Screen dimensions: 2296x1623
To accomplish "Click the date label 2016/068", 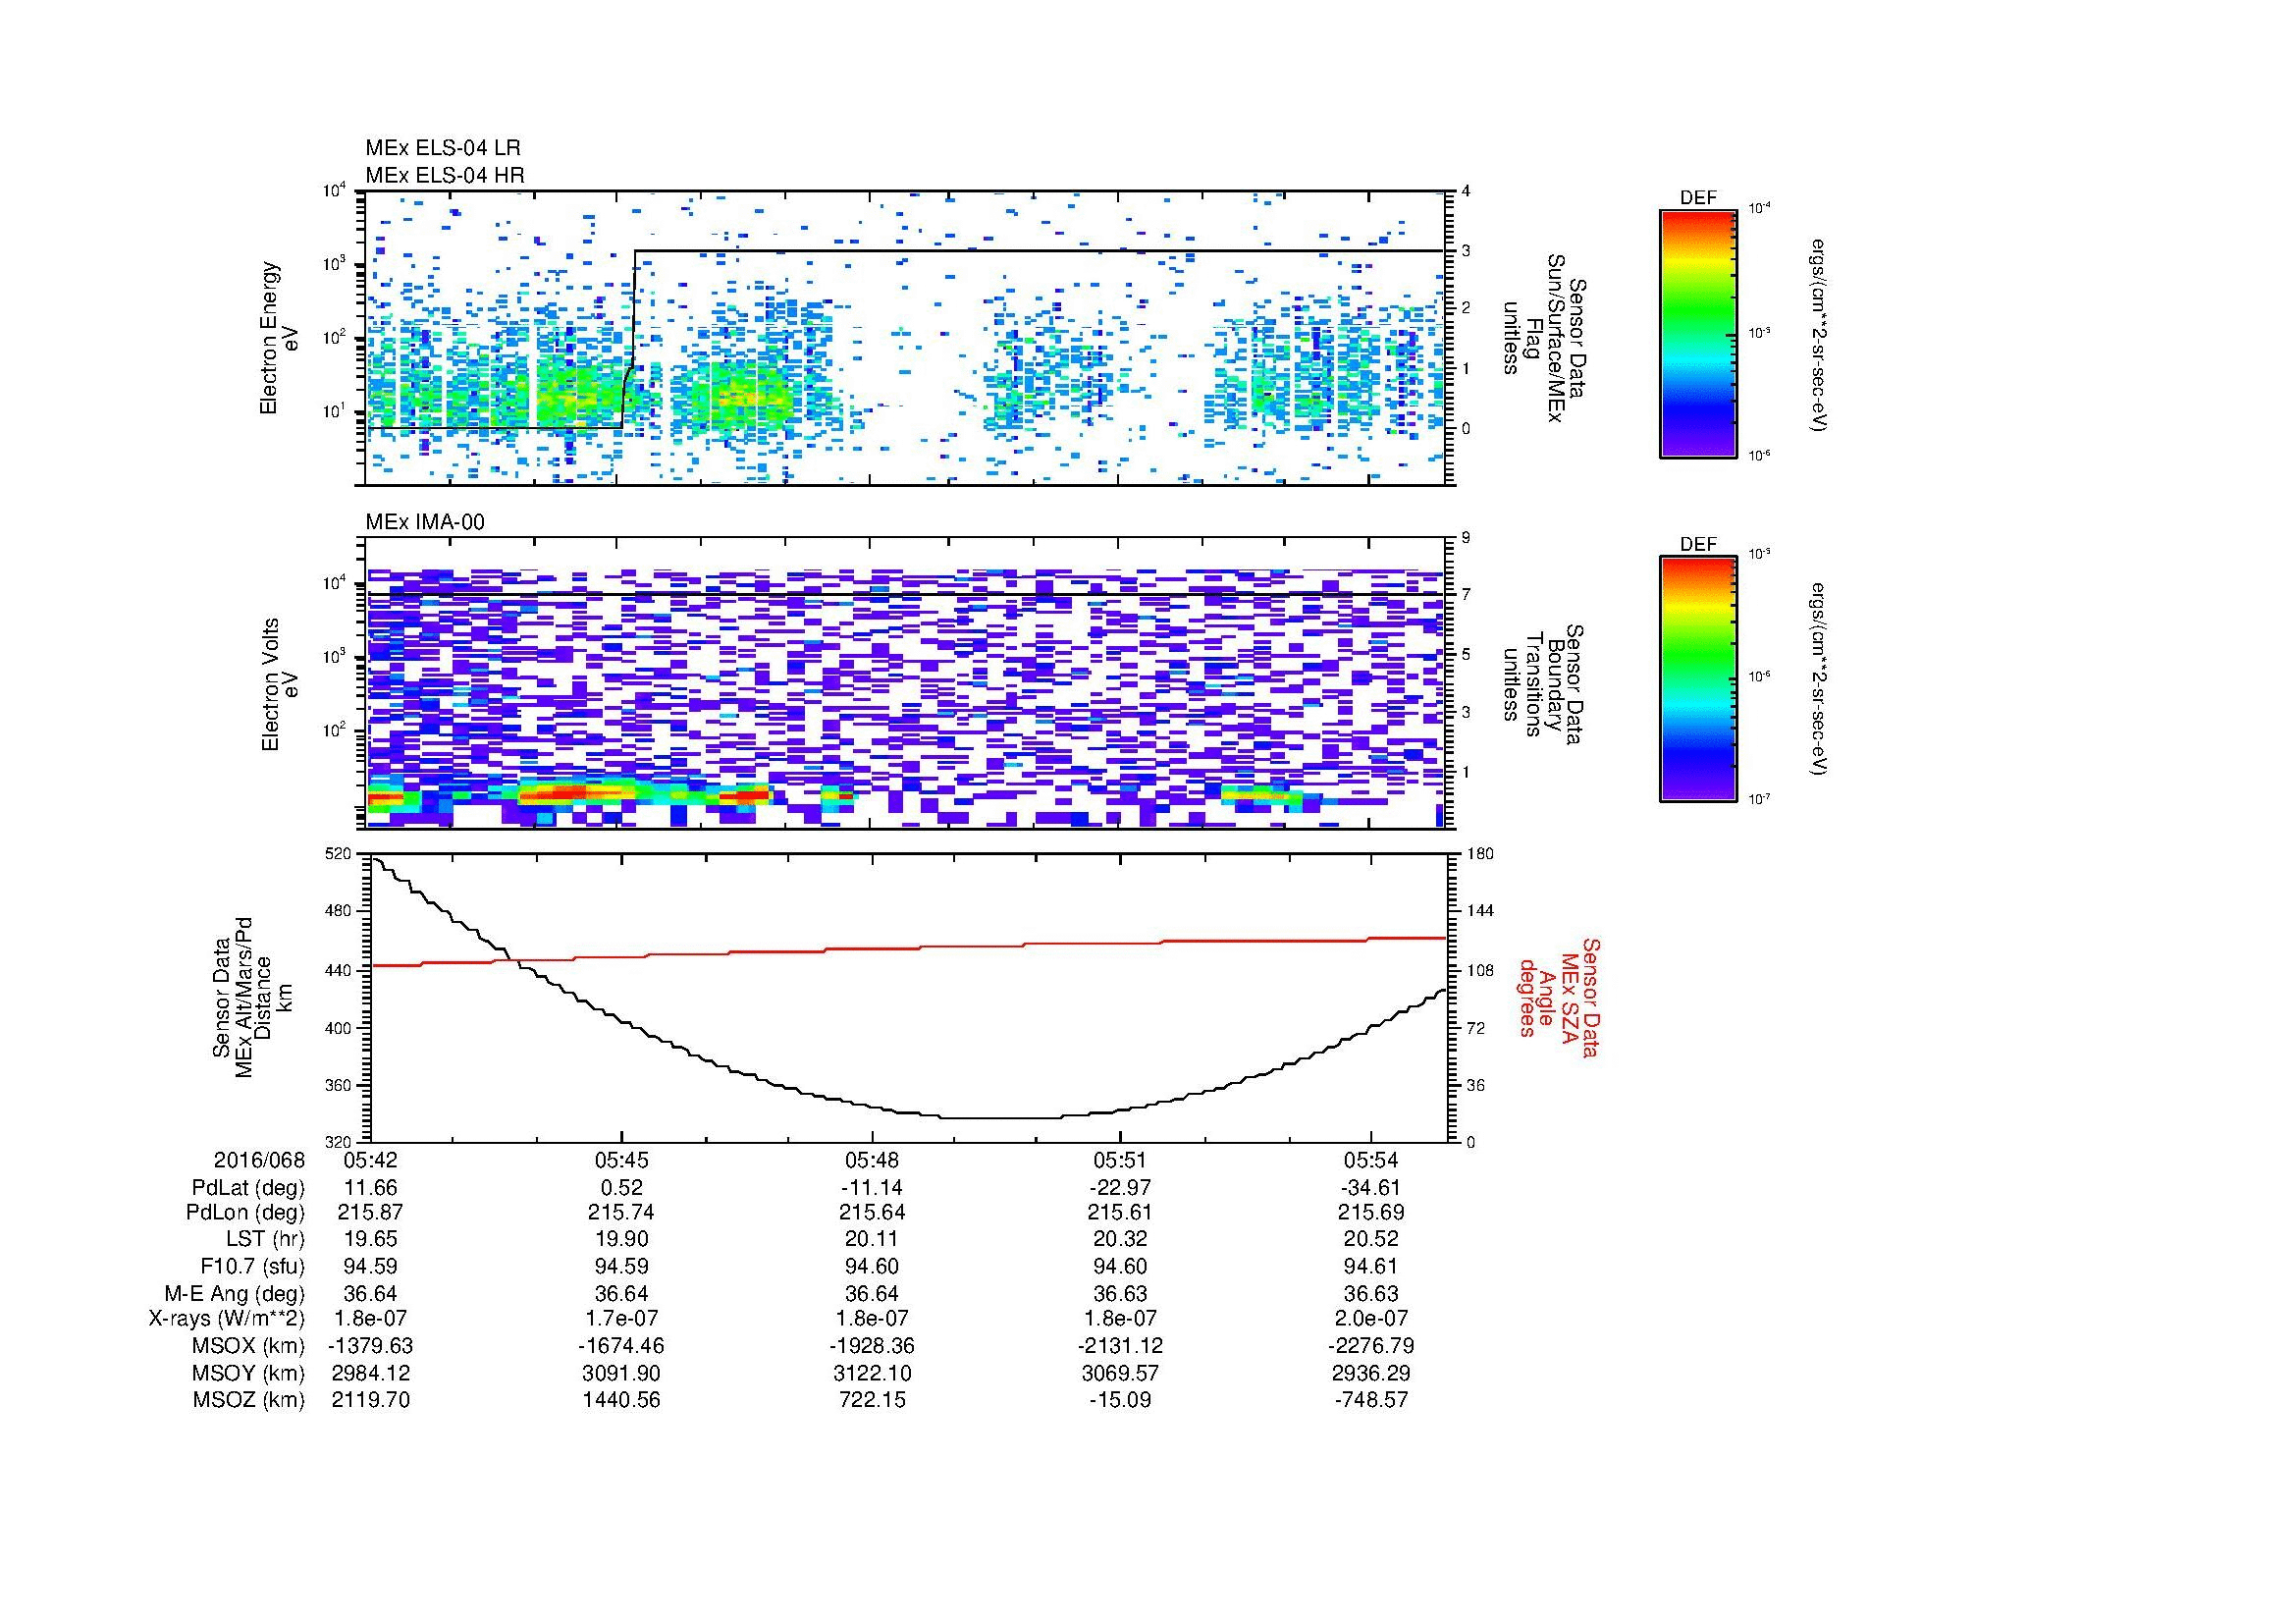I will tap(259, 1161).
